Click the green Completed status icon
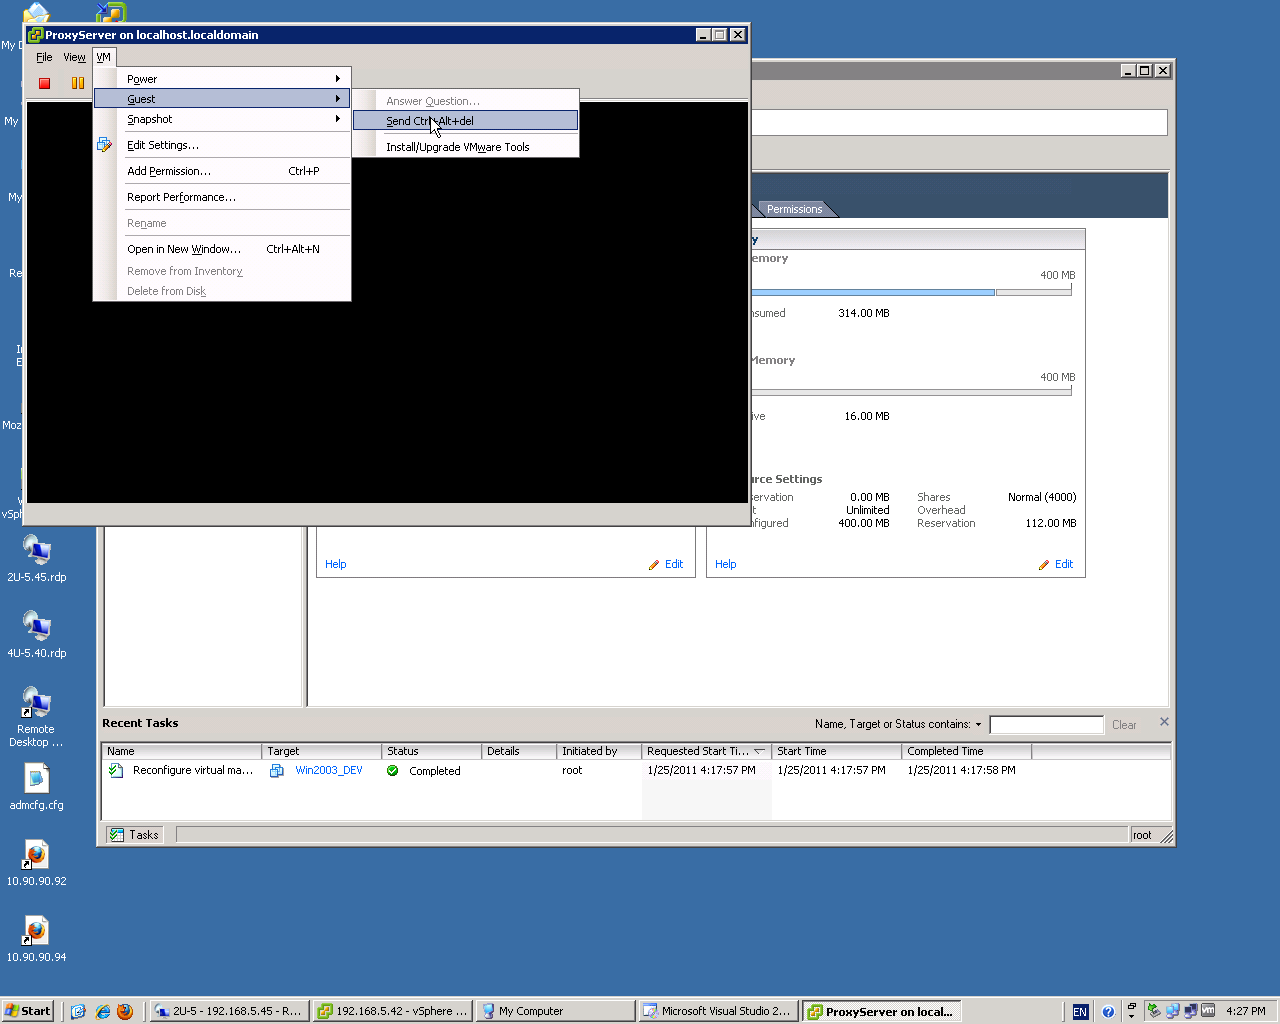 point(393,771)
